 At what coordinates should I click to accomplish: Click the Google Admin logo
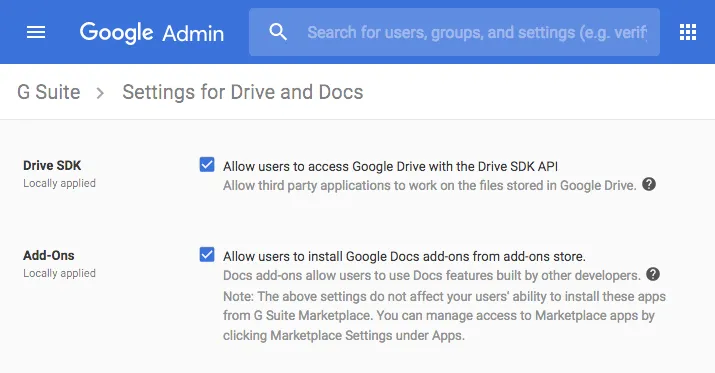coord(152,33)
